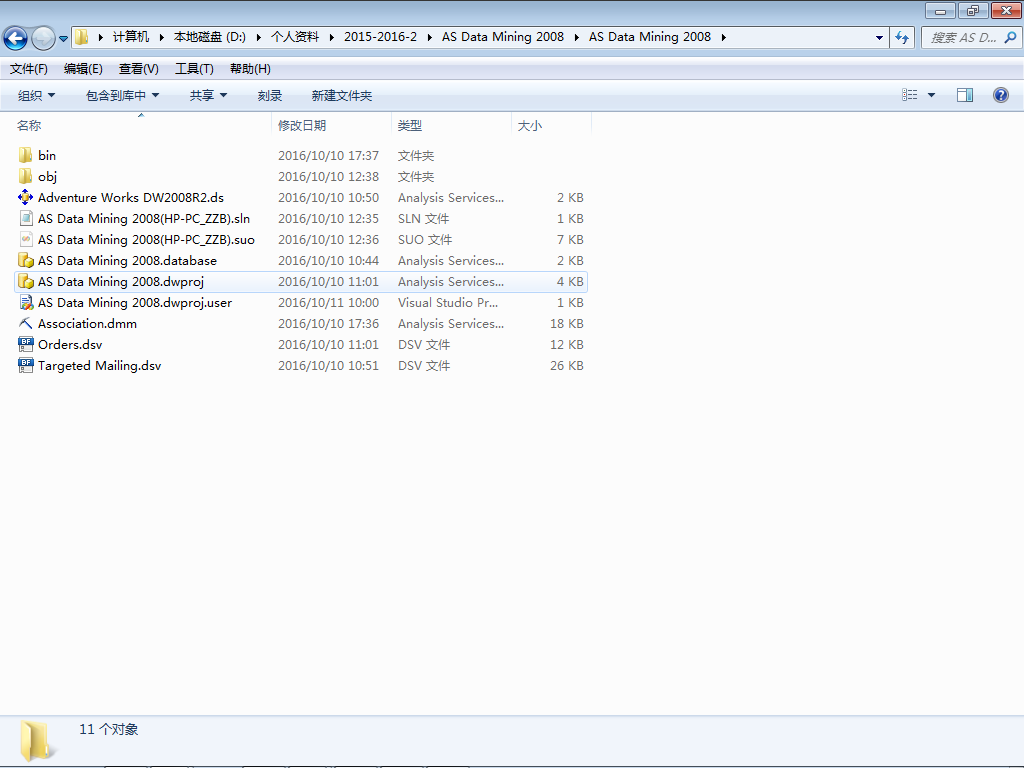This screenshot has width=1024, height=768.
Task: Select Orders.dsv file icon
Action: point(25,344)
